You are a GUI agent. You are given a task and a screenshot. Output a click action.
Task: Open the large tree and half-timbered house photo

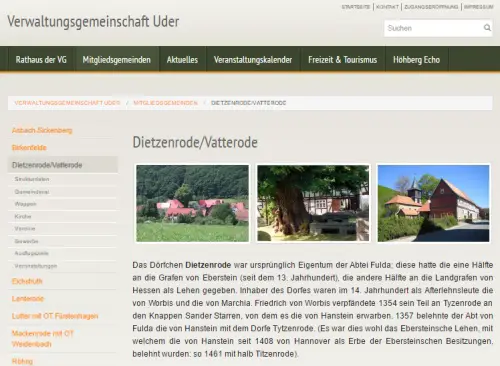point(313,203)
